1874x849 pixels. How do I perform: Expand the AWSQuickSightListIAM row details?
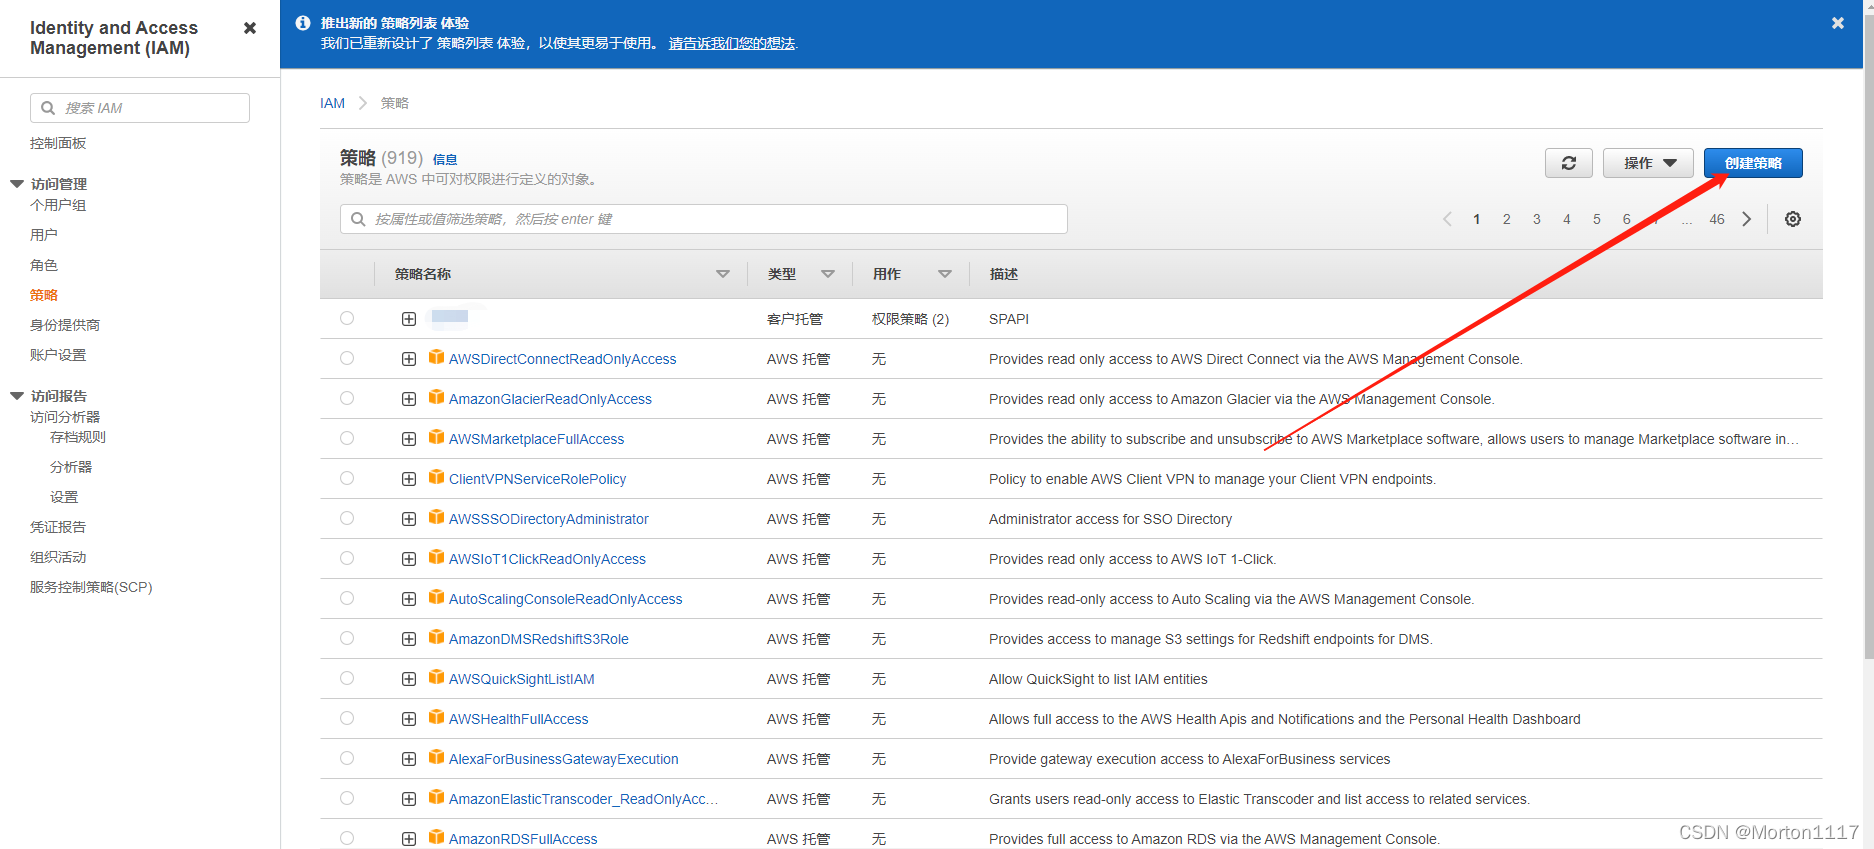(x=409, y=679)
